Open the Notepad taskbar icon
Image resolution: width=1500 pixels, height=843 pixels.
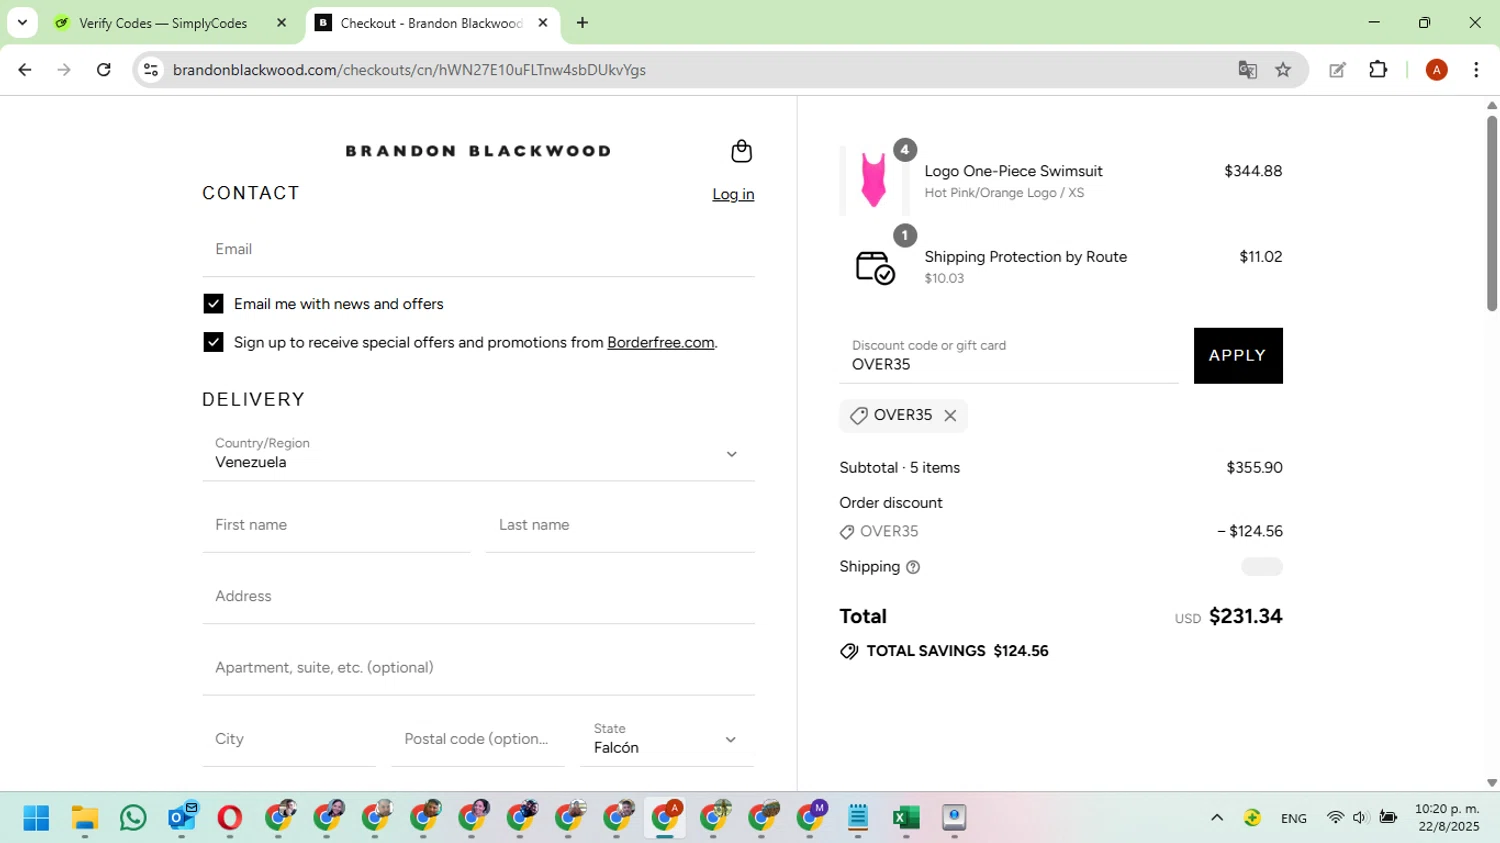click(858, 818)
